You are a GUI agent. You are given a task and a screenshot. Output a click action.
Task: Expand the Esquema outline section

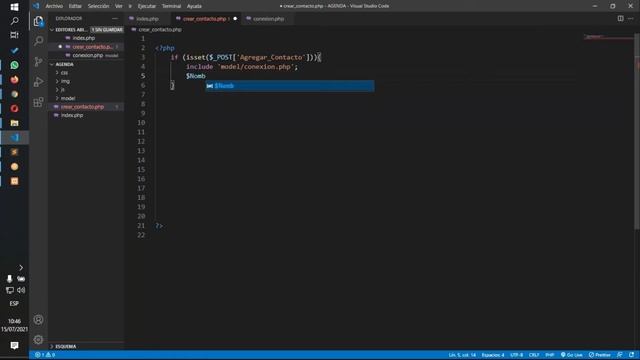(x=65, y=347)
